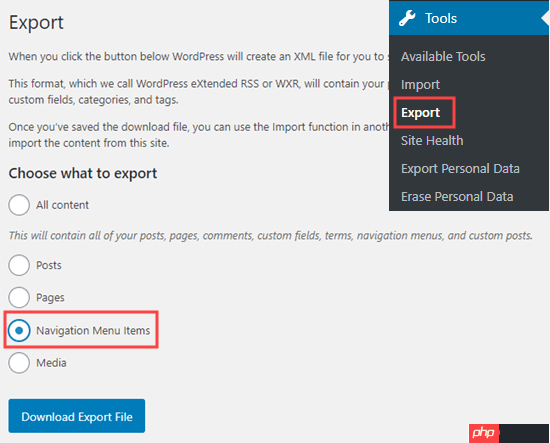The height and width of the screenshot is (443, 550).
Task: Click the Export page heading
Action: pyautogui.click(x=36, y=22)
